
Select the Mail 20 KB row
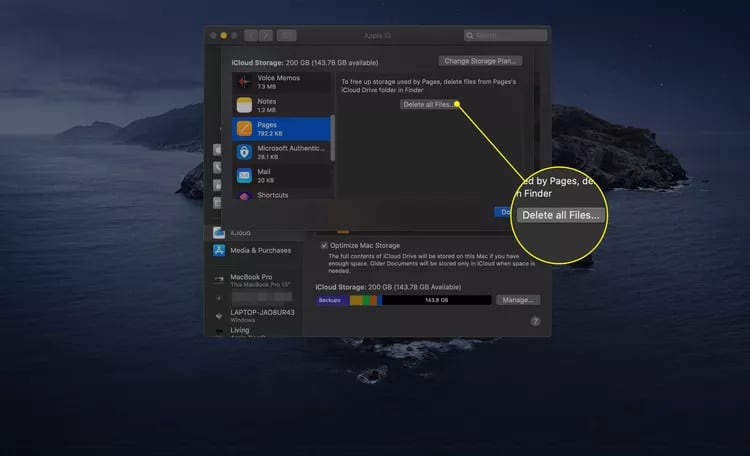pos(281,176)
